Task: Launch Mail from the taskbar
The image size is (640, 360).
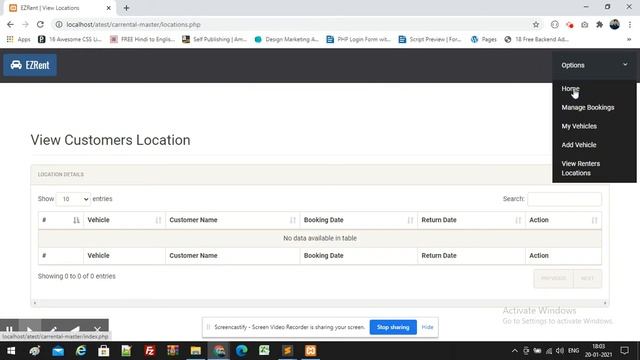Action: [58, 351]
